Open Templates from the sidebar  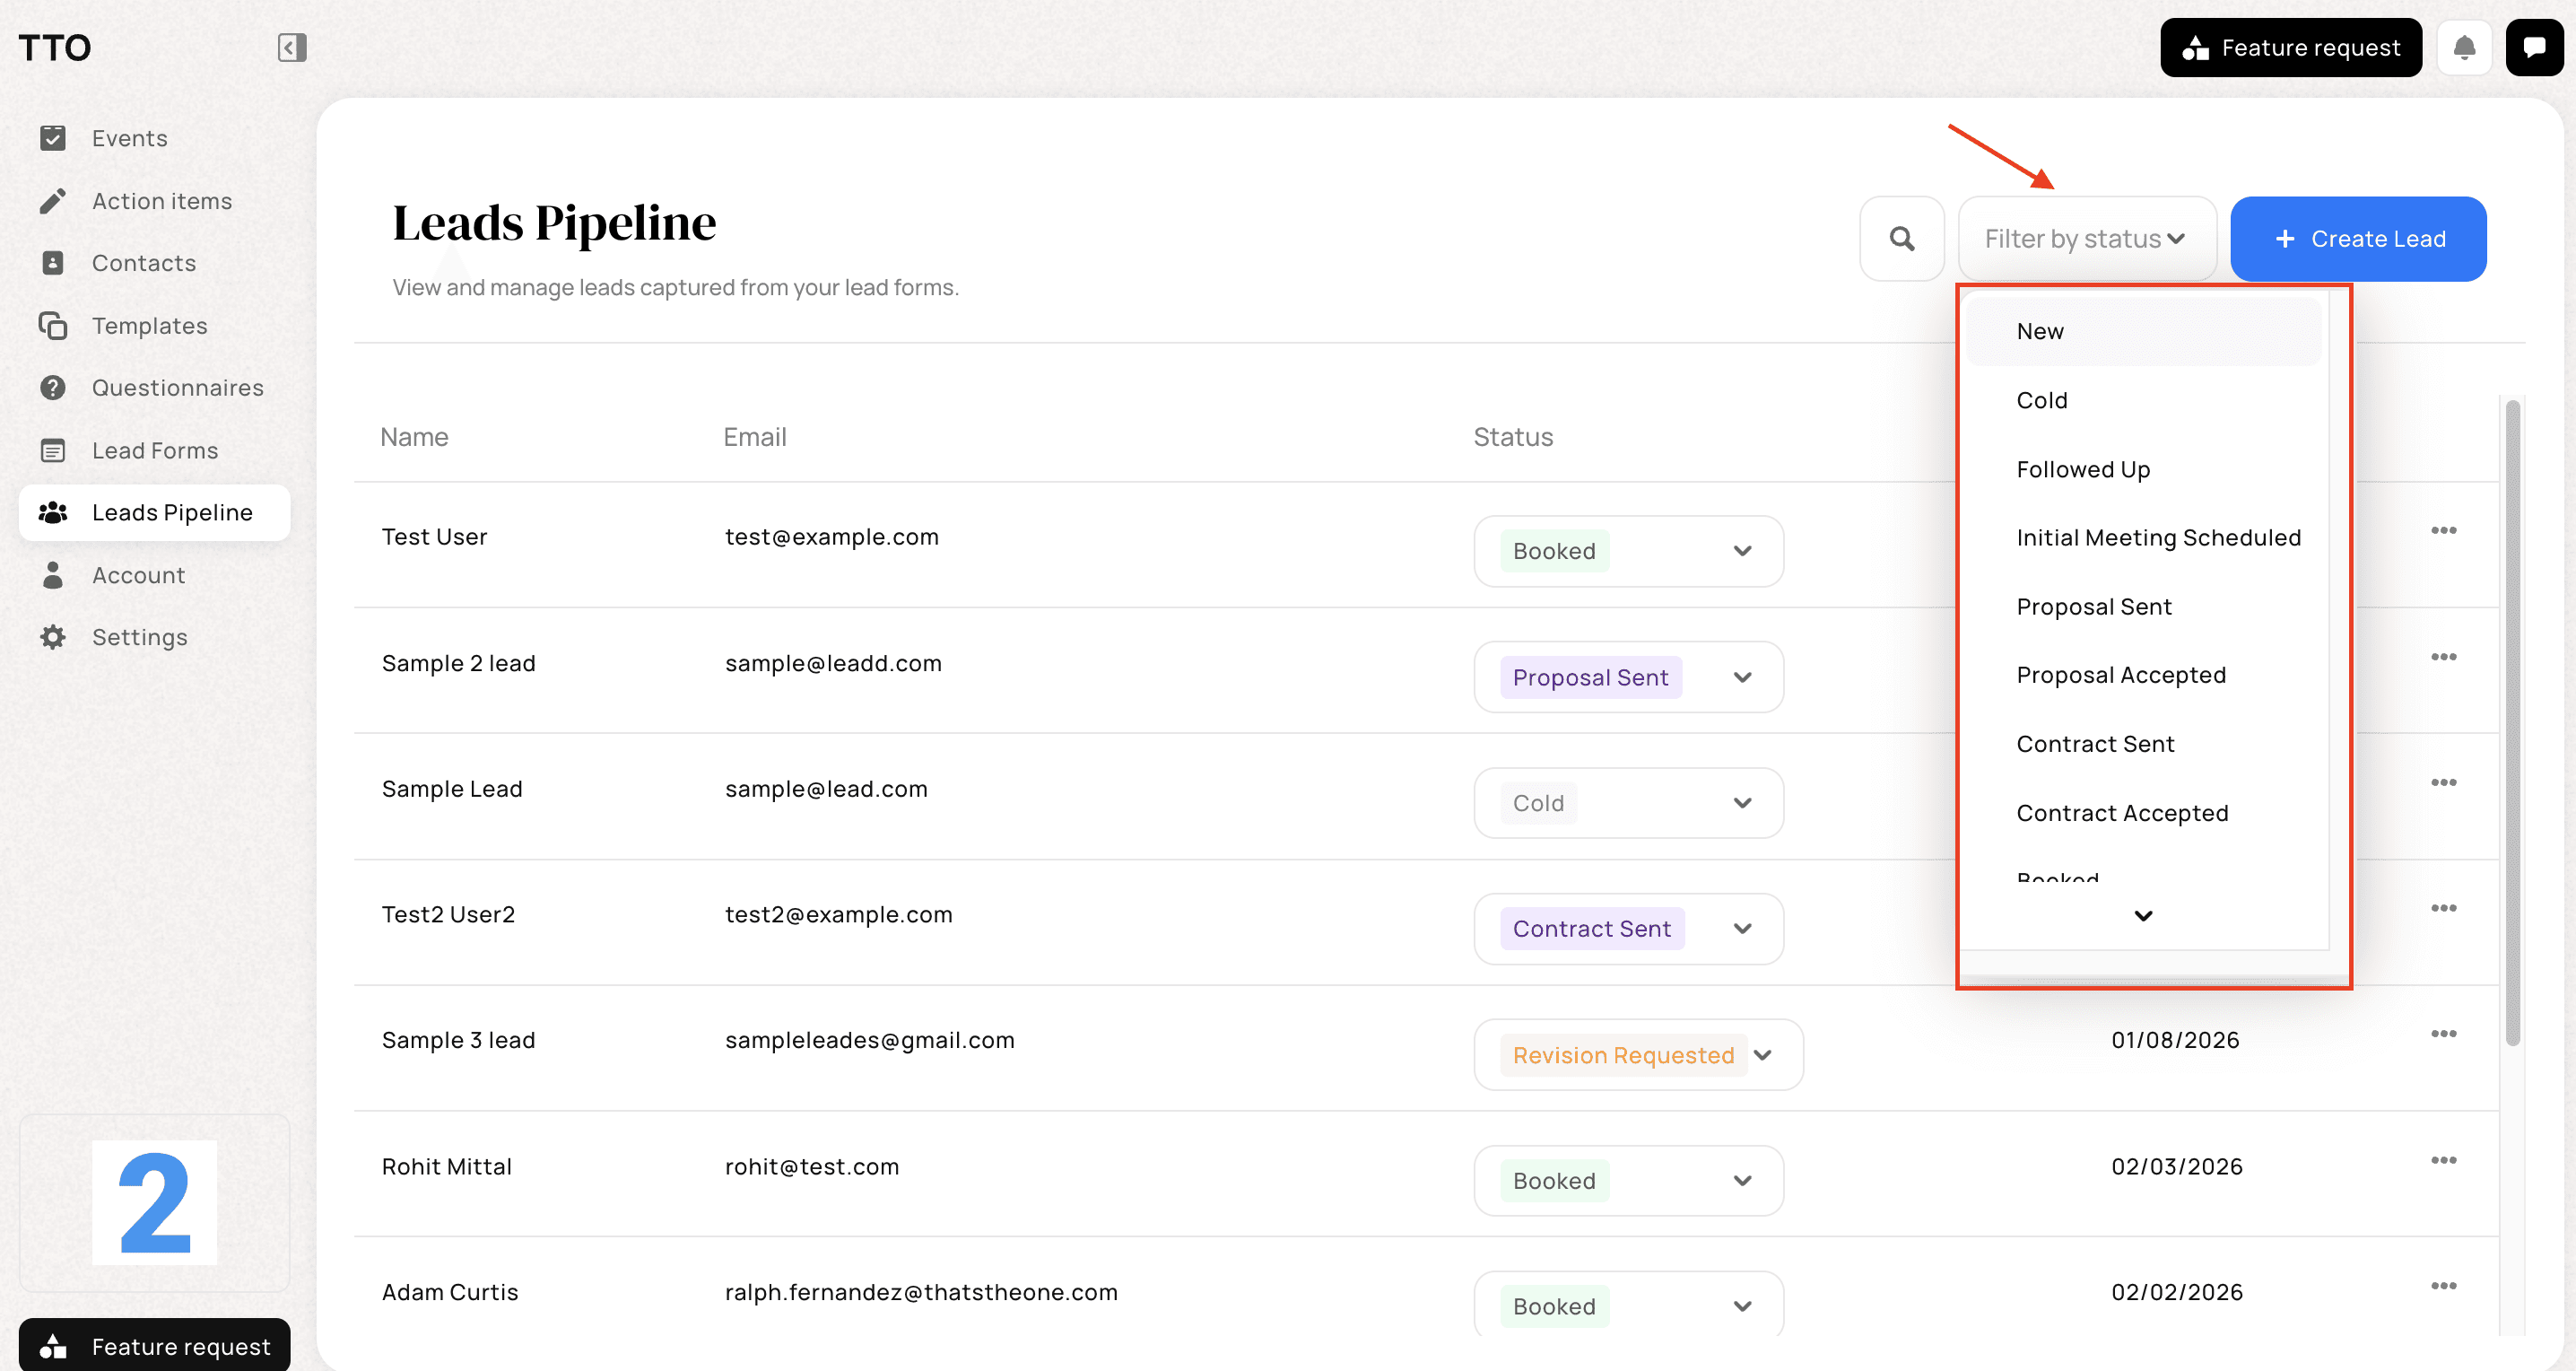click(149, 326)
